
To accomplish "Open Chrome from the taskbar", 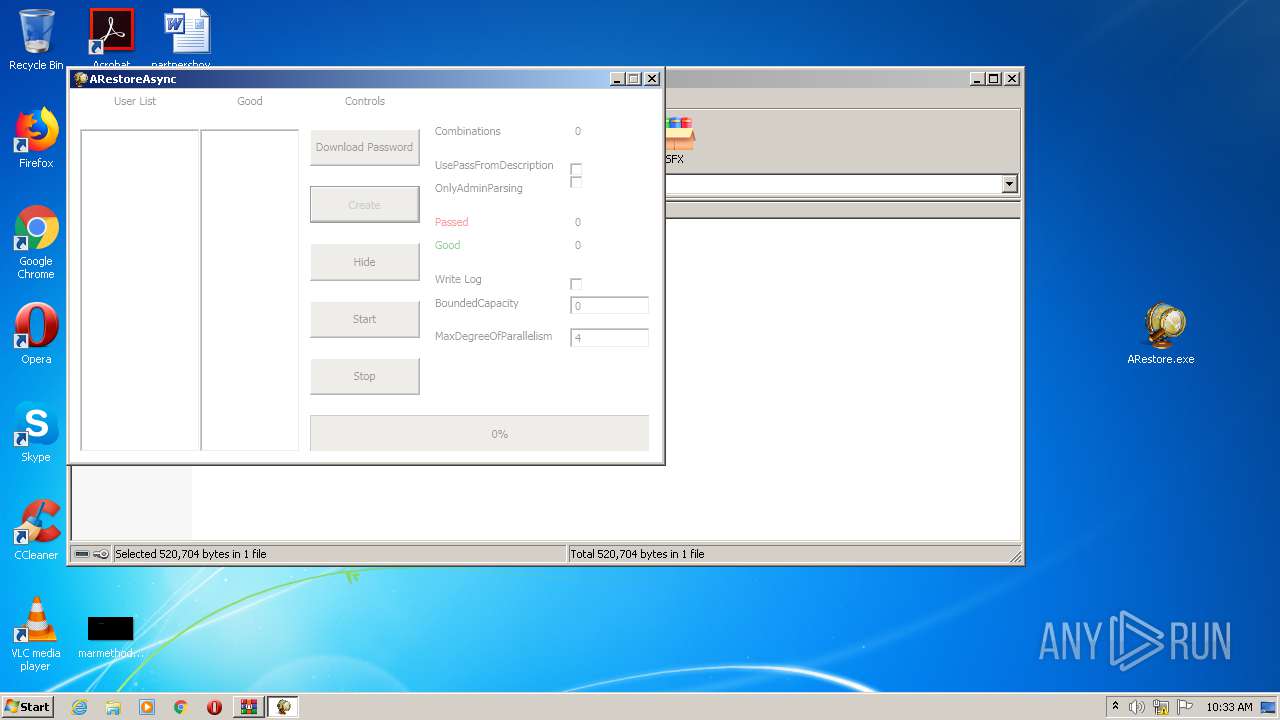I will [x=181, y=707].
